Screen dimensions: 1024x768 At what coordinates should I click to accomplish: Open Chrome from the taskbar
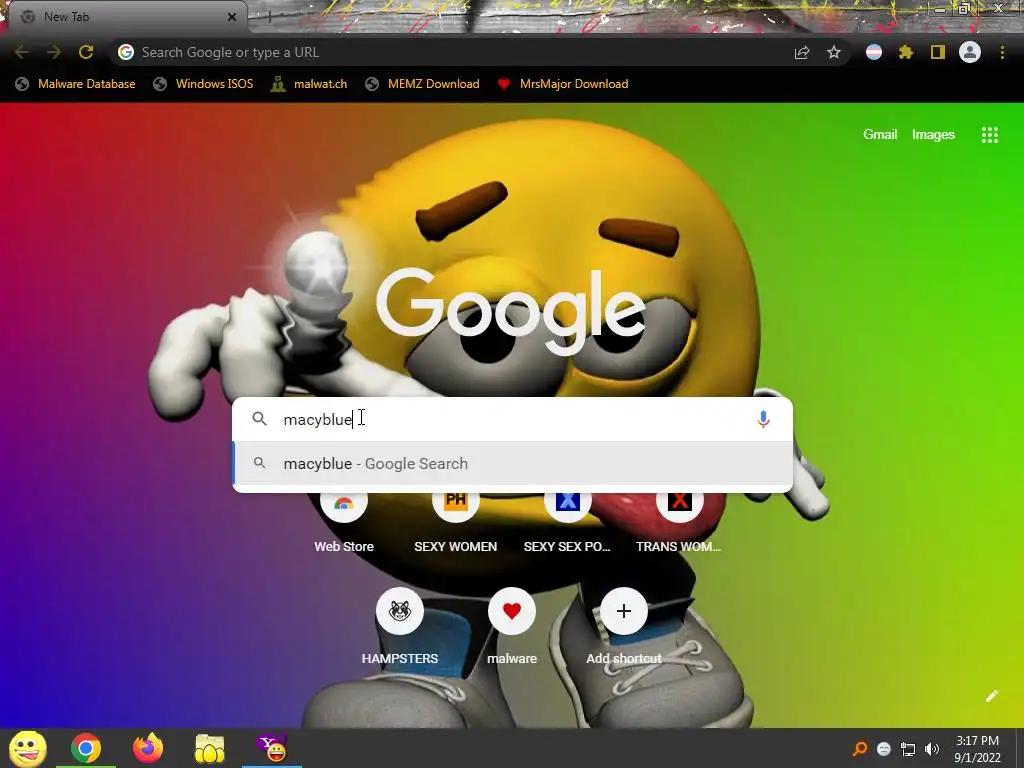(x=86, y=748)
